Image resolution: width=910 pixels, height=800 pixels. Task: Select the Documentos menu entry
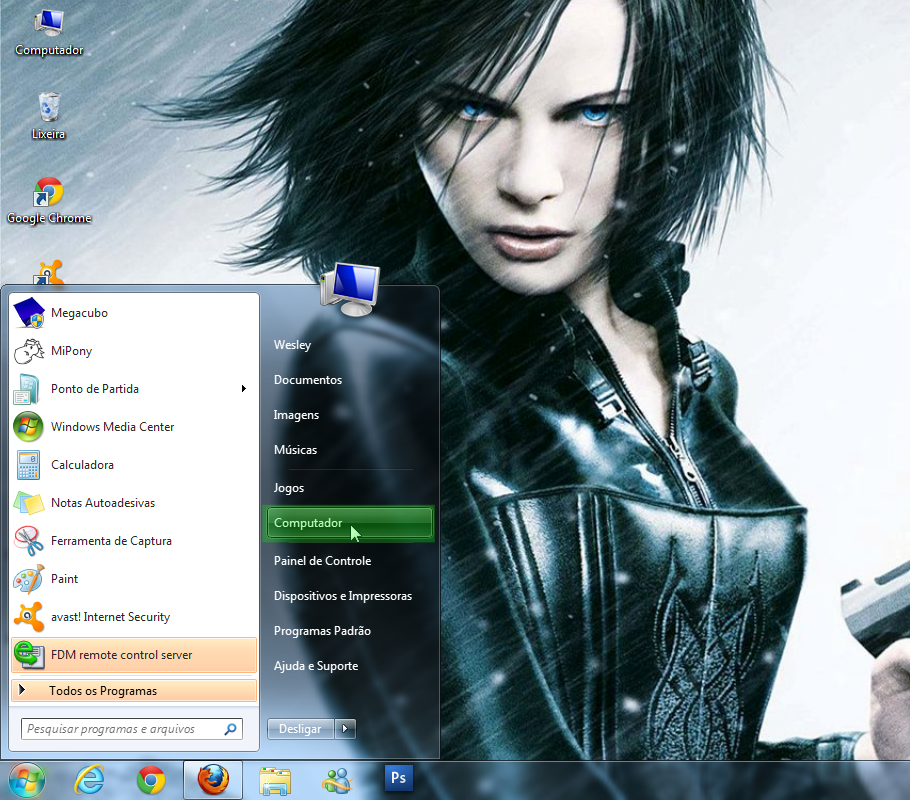click(307, 380)
